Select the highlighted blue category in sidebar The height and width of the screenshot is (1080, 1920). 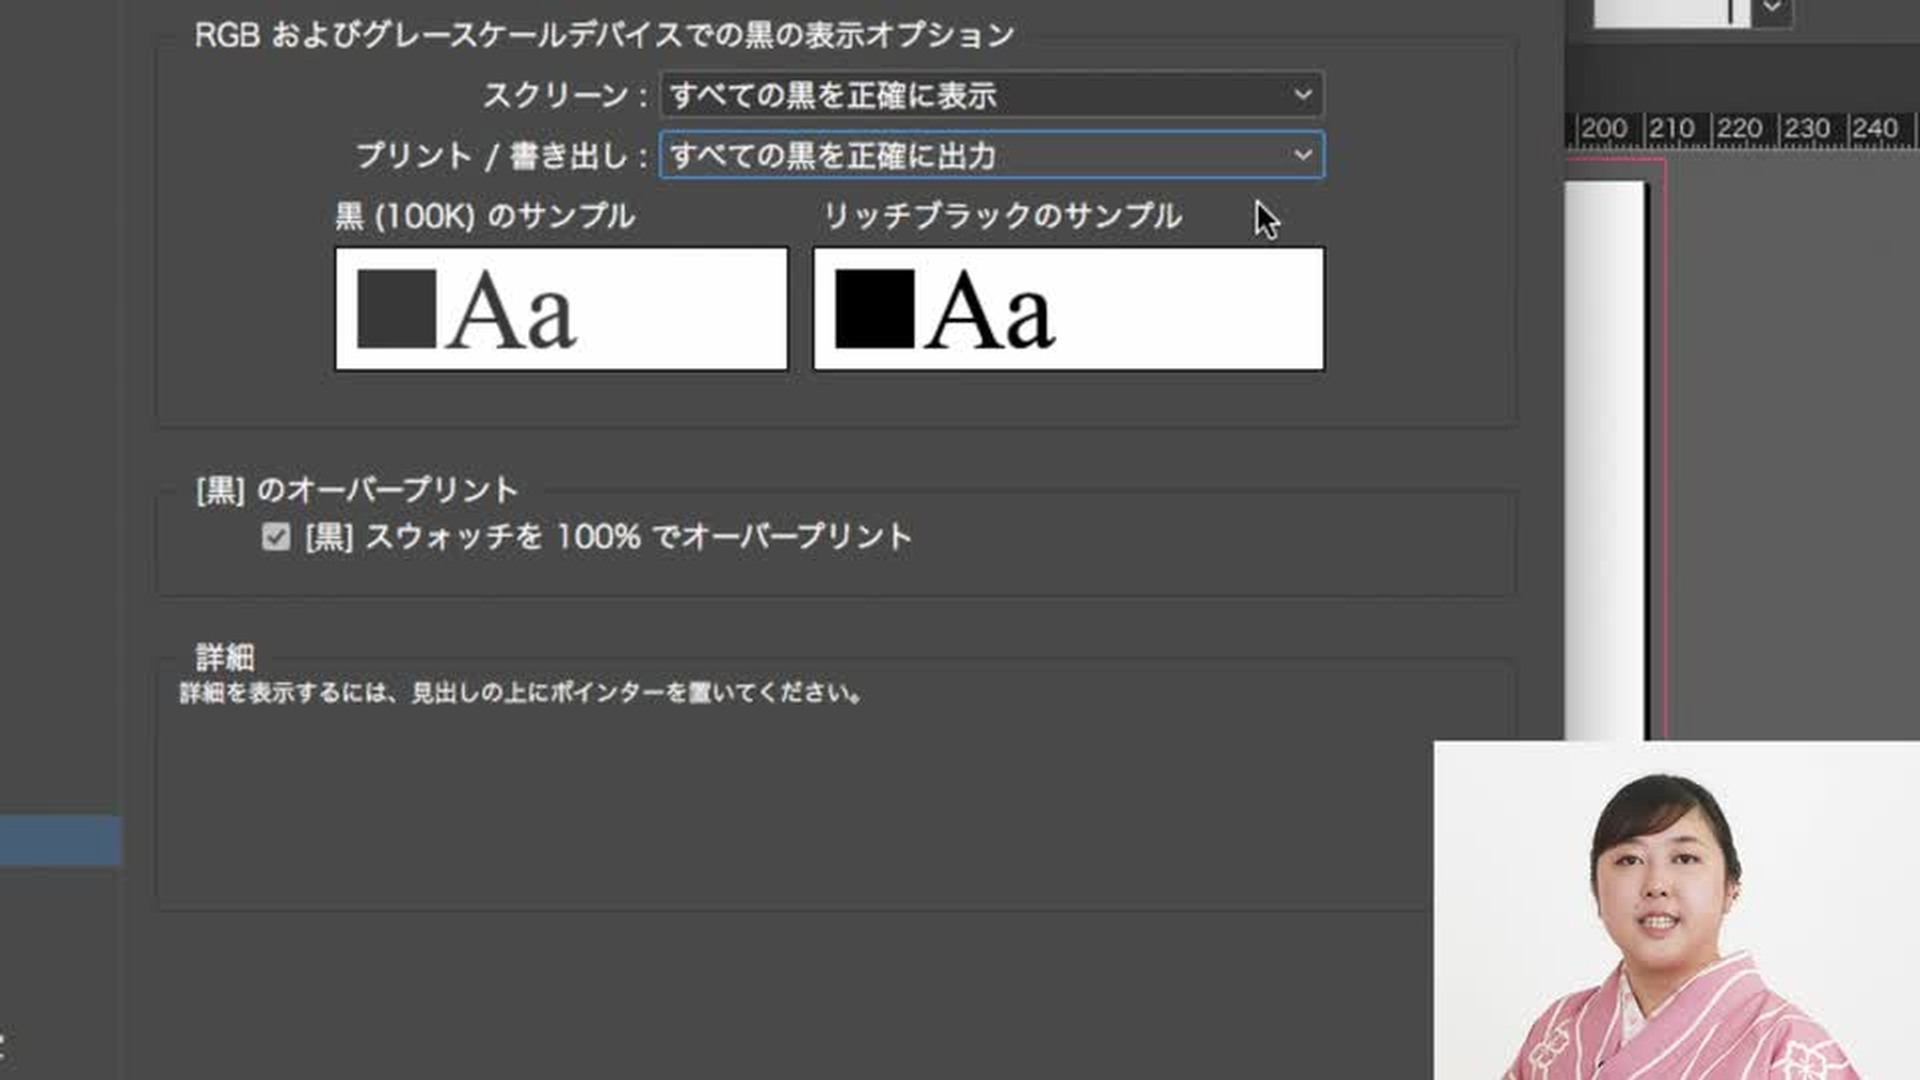tap(60, 840)
